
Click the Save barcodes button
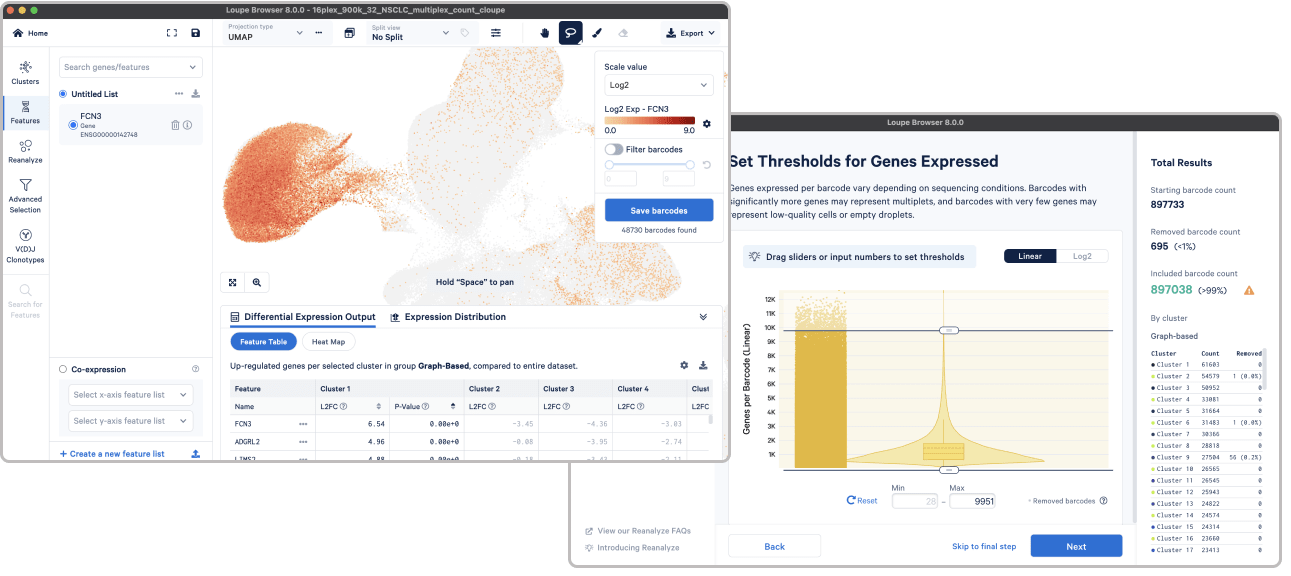[x=658, y=211]
